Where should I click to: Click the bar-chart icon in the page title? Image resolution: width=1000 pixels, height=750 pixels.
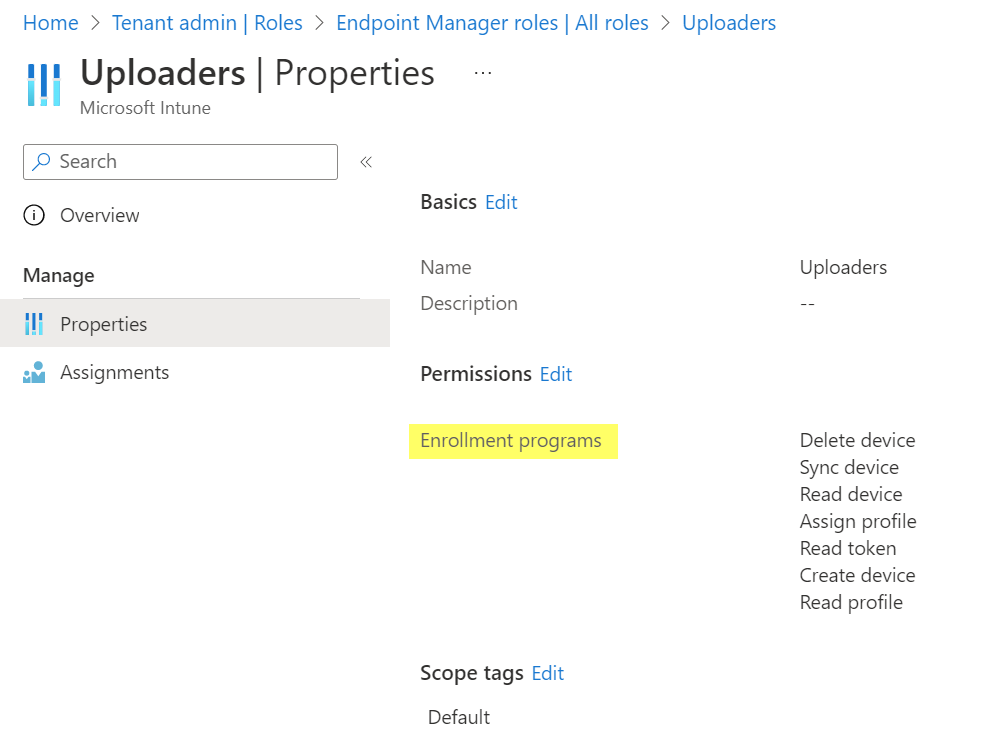[44, 85]
